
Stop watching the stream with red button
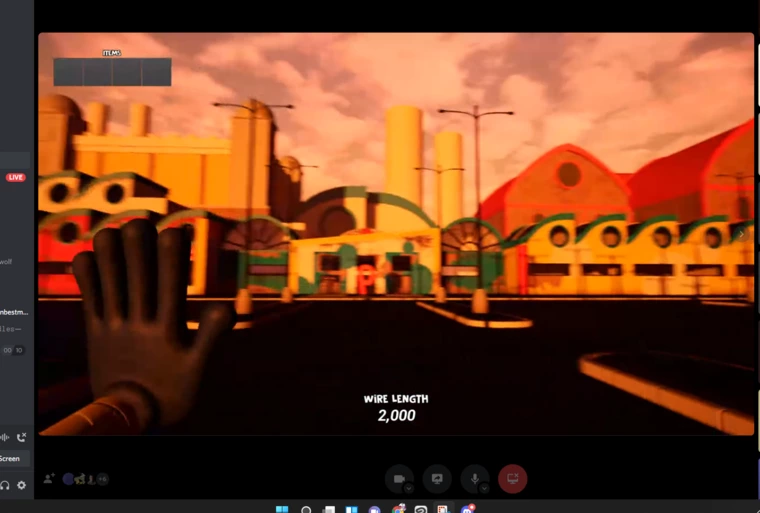click(x=512, y=479)
